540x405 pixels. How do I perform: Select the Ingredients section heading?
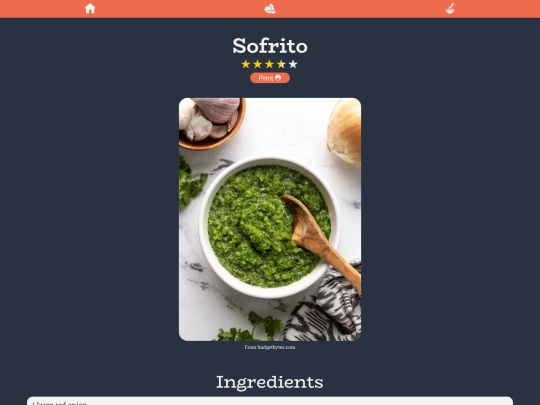(x=270, y=382)
